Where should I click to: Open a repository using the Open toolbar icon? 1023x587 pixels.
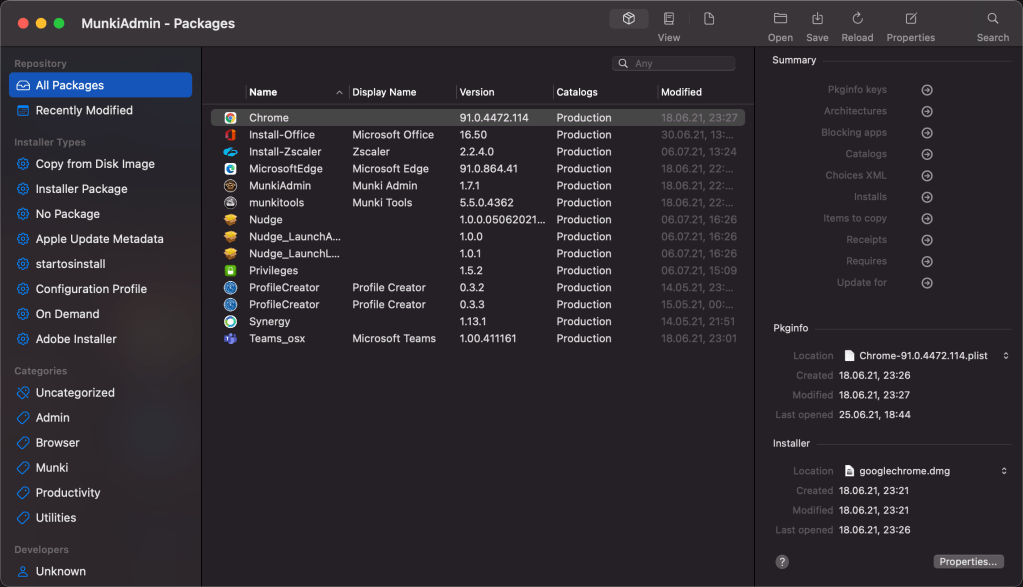779,18
